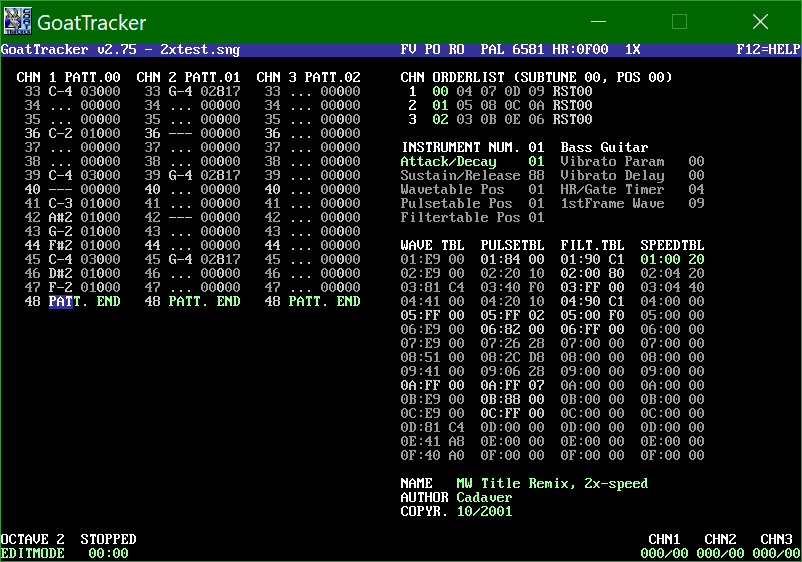The height and width of the screenshot is (562, 802).
Task: Select the CHN 2 PATT.01 header
Action: point(188,77)
